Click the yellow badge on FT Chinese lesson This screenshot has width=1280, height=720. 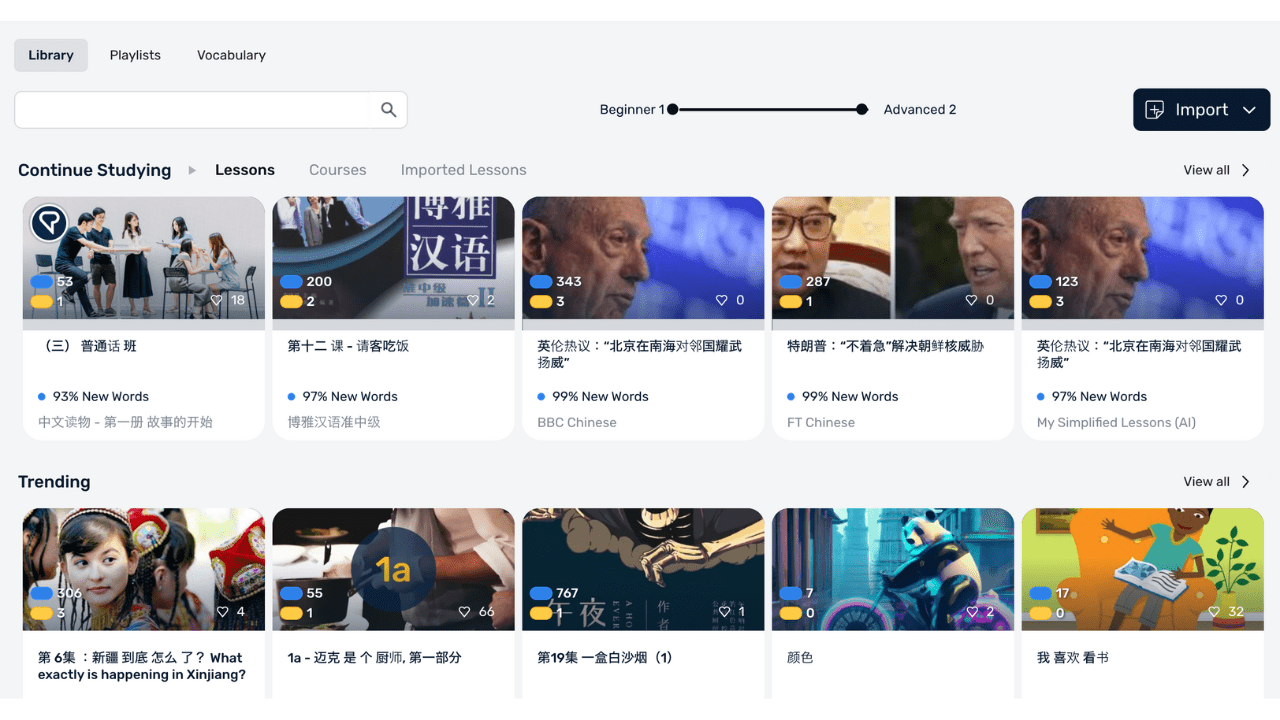tap(789, 299)
